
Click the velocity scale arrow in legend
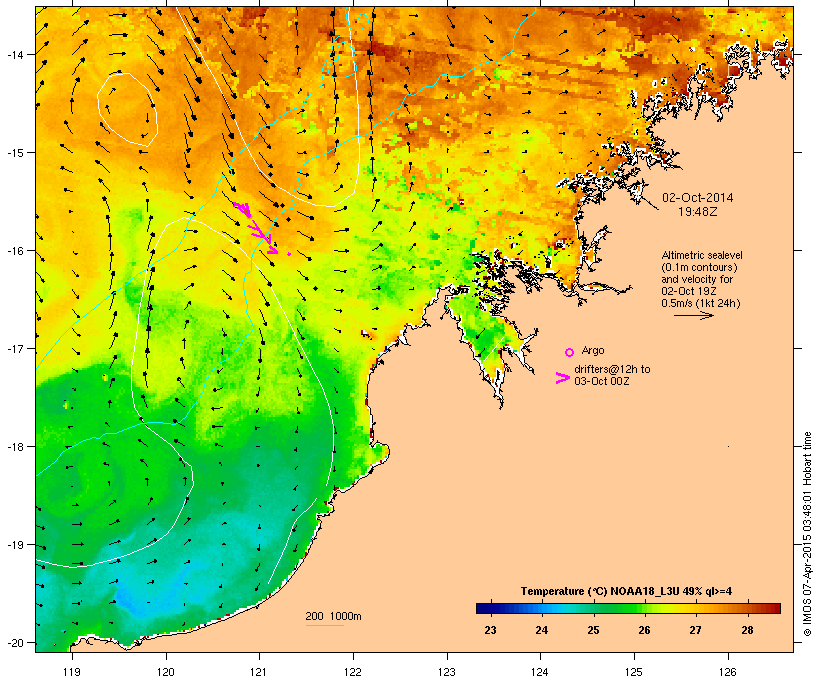click(694, 315)
